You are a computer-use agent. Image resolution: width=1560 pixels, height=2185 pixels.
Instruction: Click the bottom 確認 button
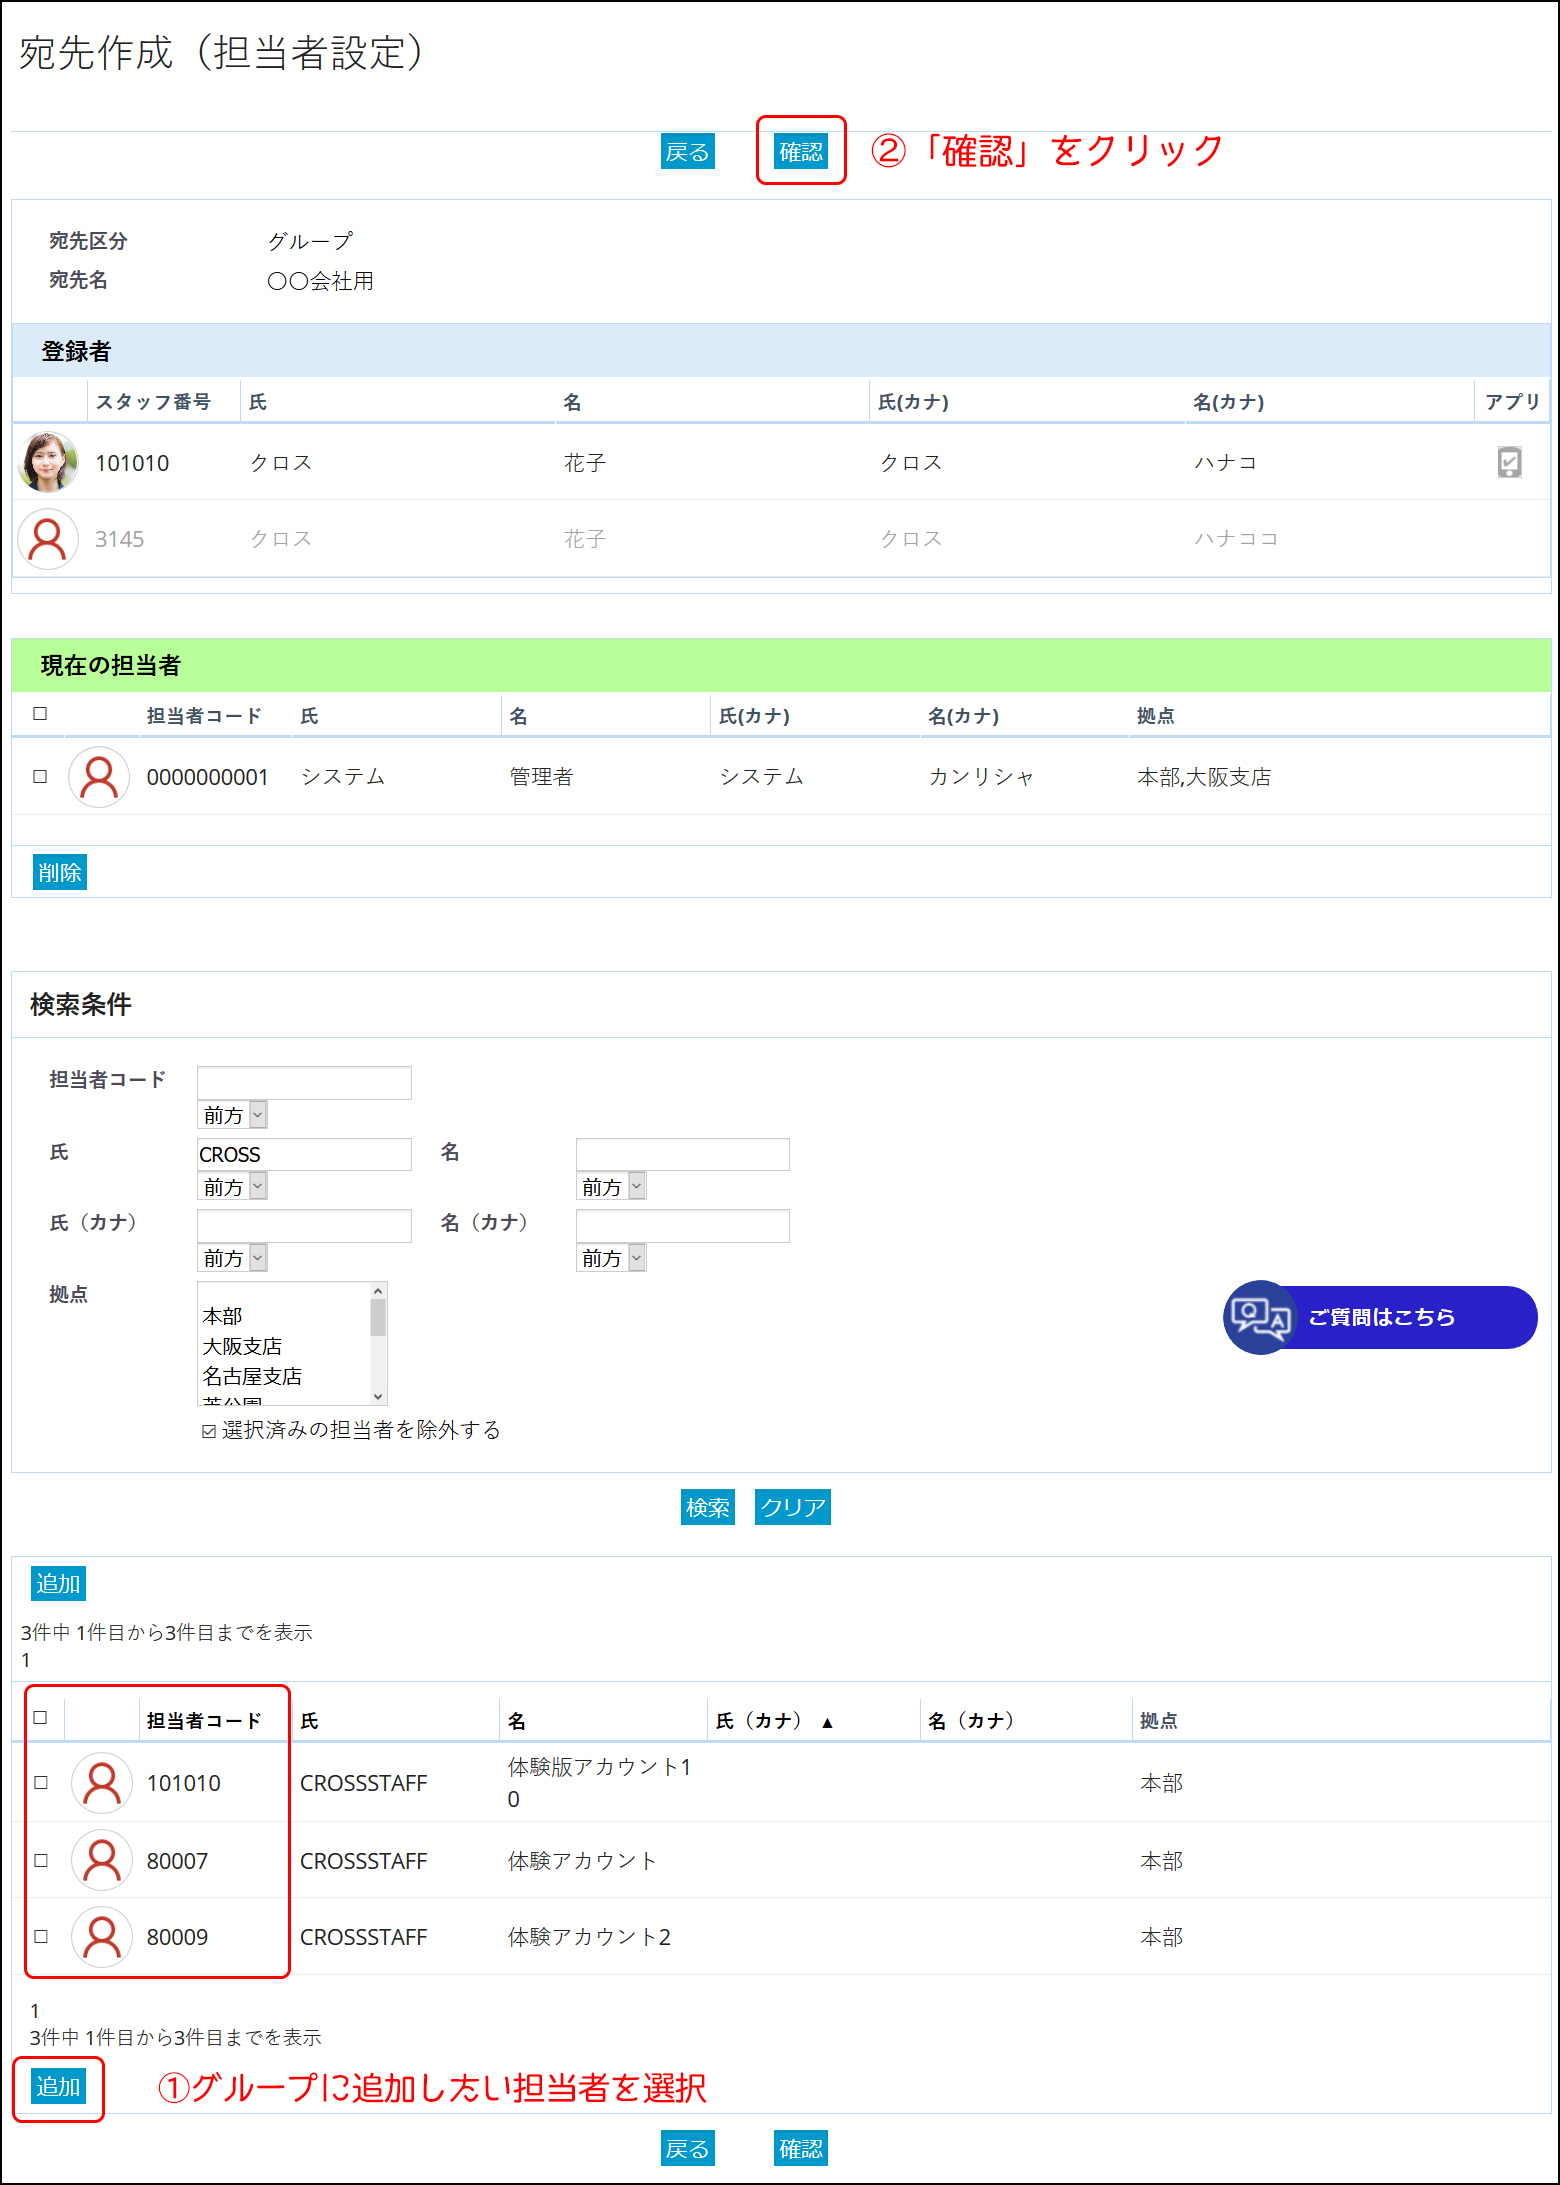pos(801,2148)
